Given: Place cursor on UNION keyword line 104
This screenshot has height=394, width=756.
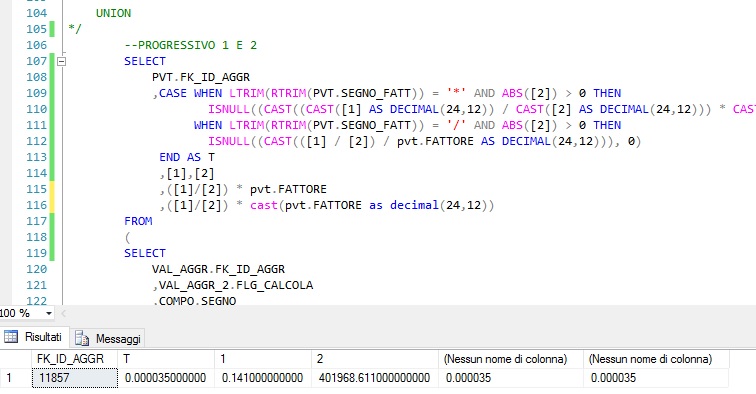Looking at the screenshot, I should tap(113, 14).
